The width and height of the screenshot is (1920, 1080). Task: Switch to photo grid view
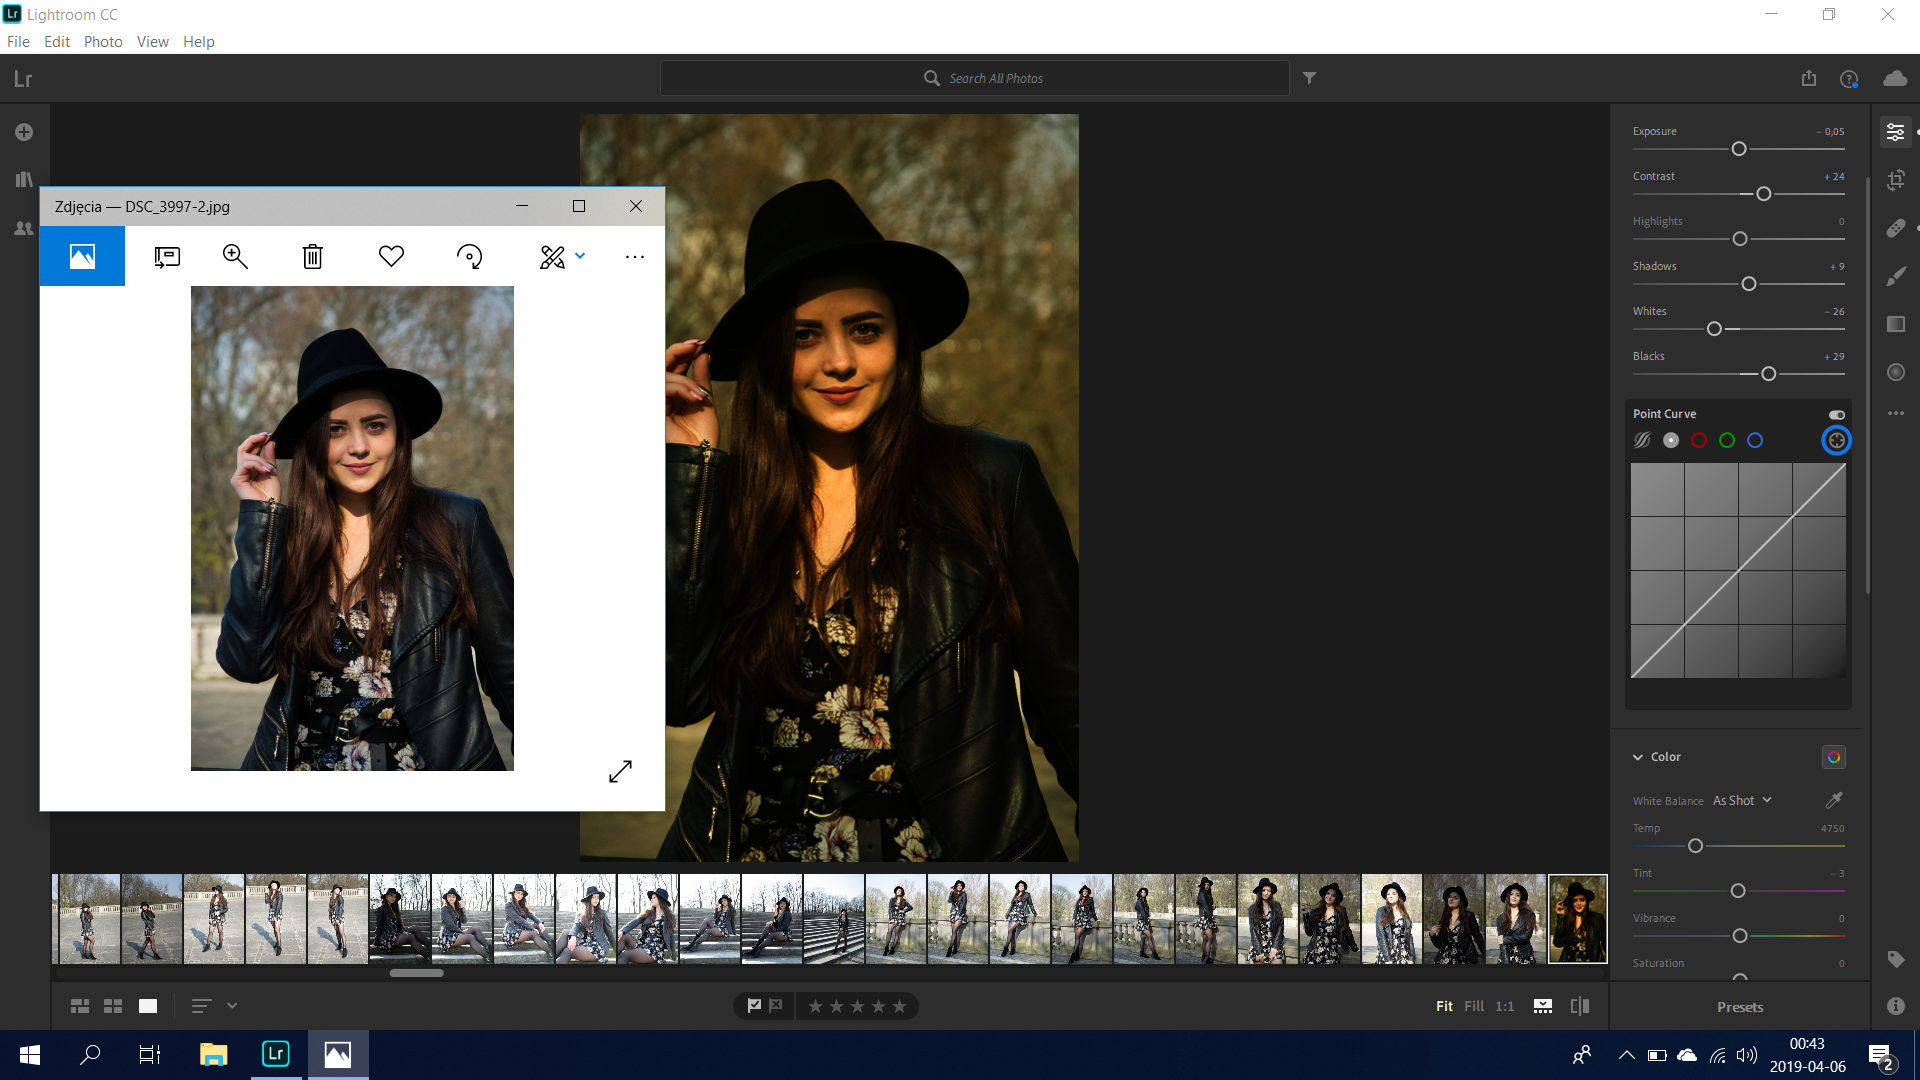click(x=80, y=1006)
